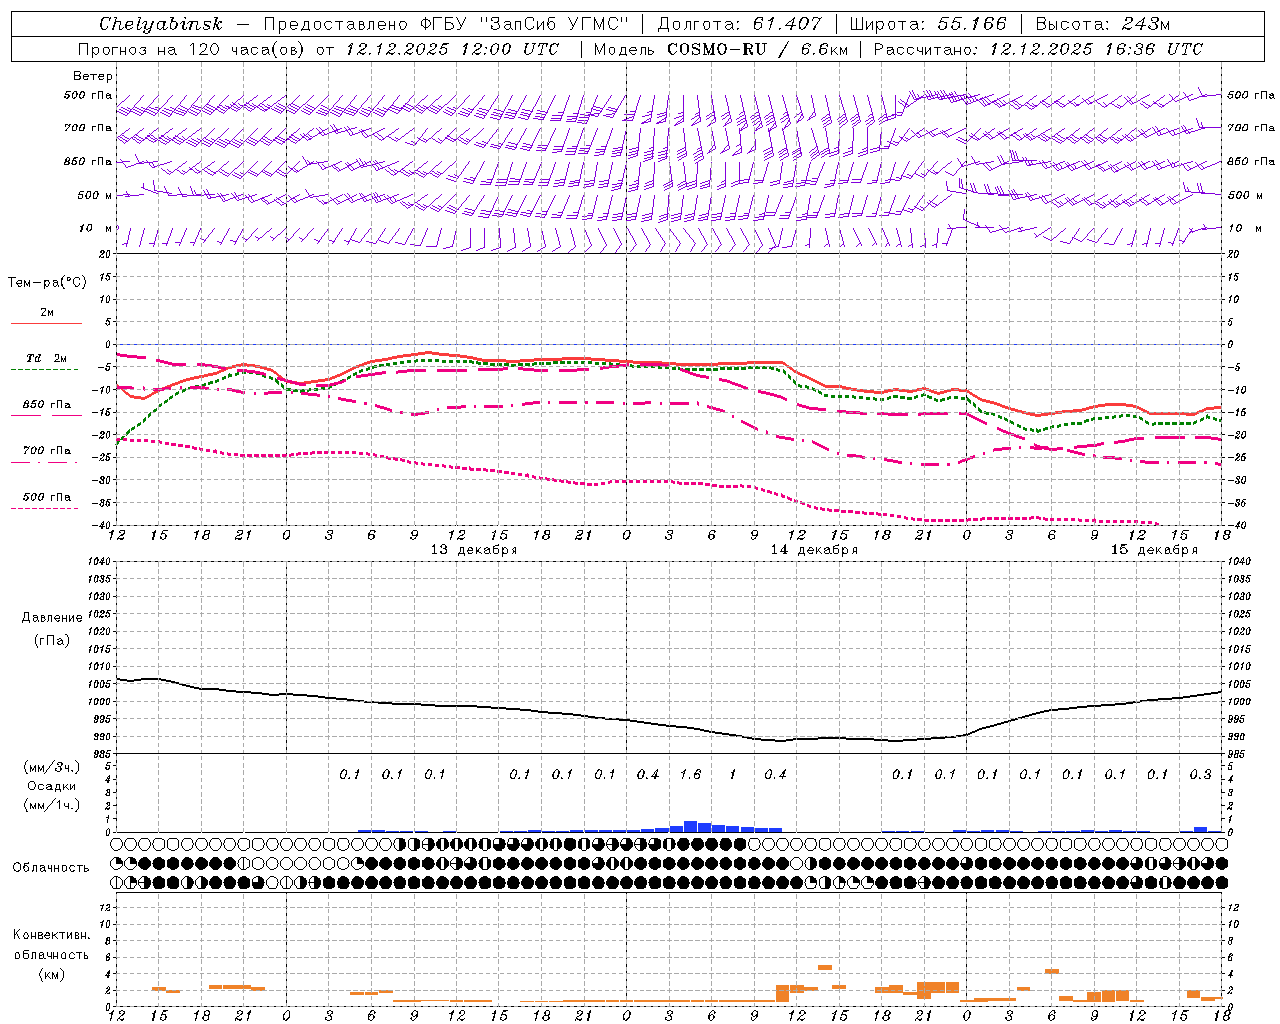Select the elevation text Высота: 243м
The image size is (1280, 1024).
[1102, 24]
